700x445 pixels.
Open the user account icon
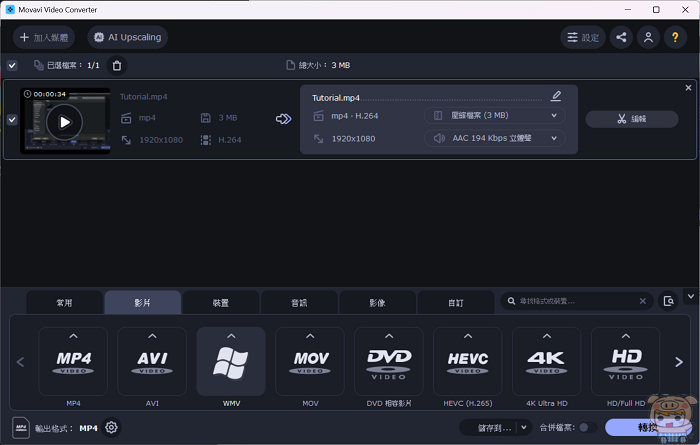(649, 38)
